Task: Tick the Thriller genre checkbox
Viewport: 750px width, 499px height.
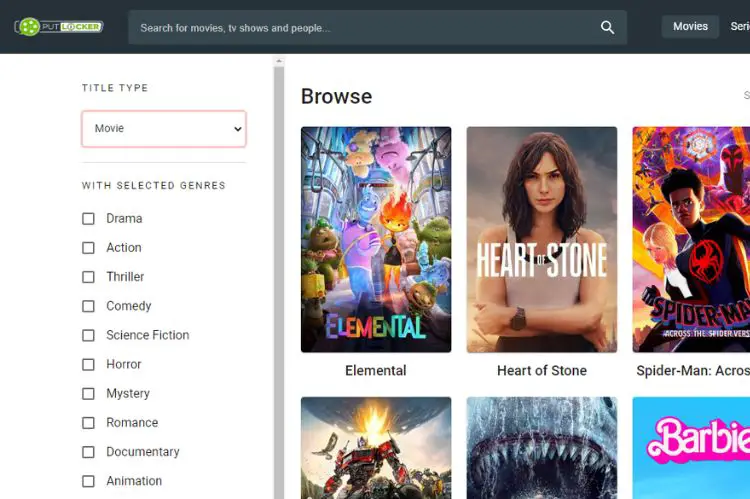Action: point(88,277)
